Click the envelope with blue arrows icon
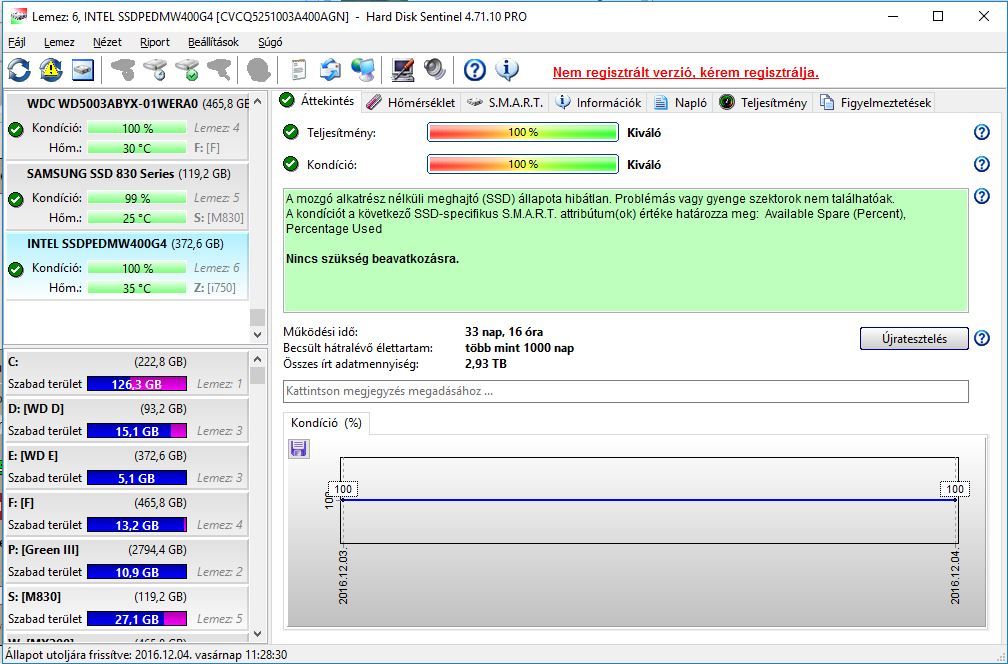The image size is (1008, 664). [x=330, y=69]
